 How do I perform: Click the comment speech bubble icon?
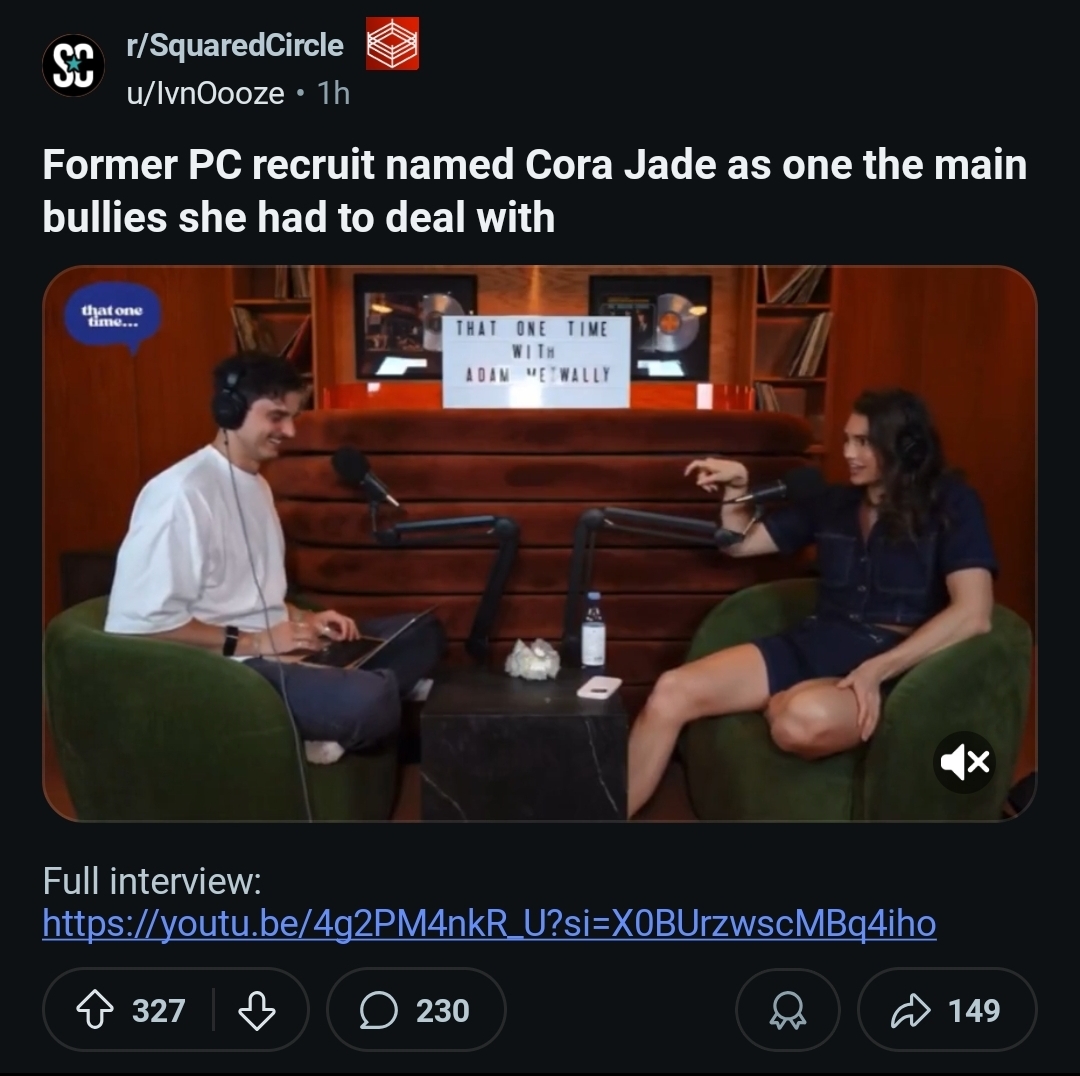click(378, 1011)
